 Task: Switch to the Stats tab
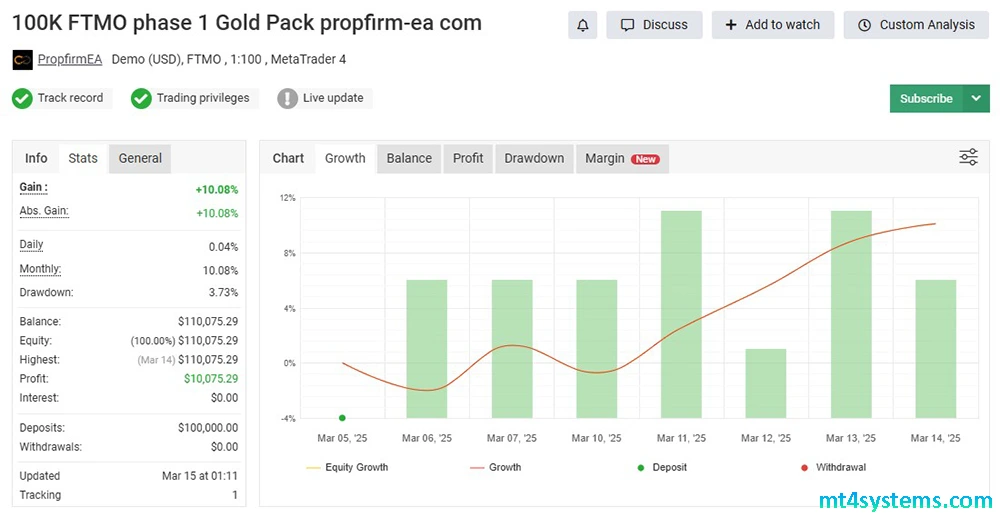pyautogui.click(x=83, y=158)
